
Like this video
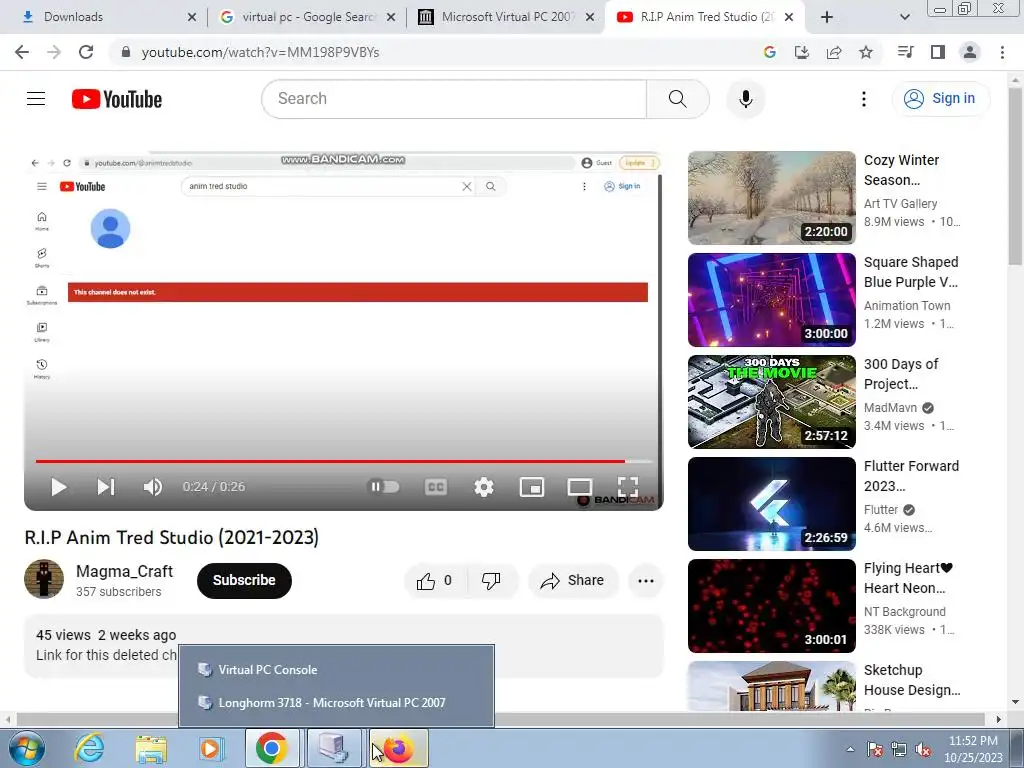(436, 581)
